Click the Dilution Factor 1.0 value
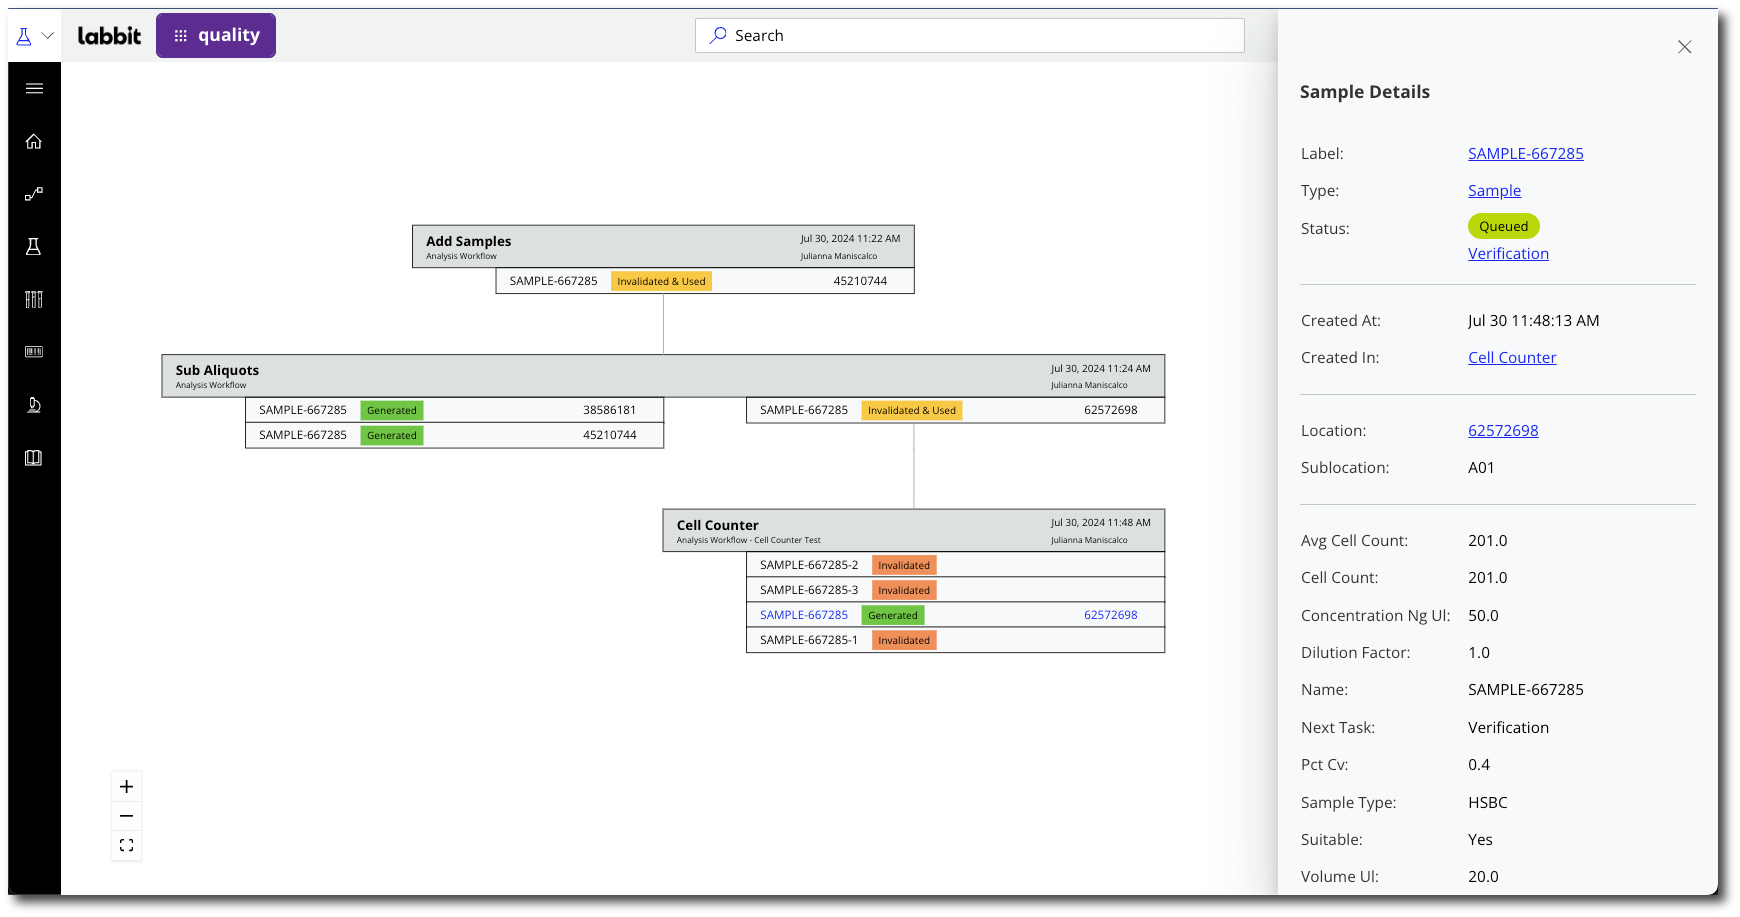 coord(1479,653)
